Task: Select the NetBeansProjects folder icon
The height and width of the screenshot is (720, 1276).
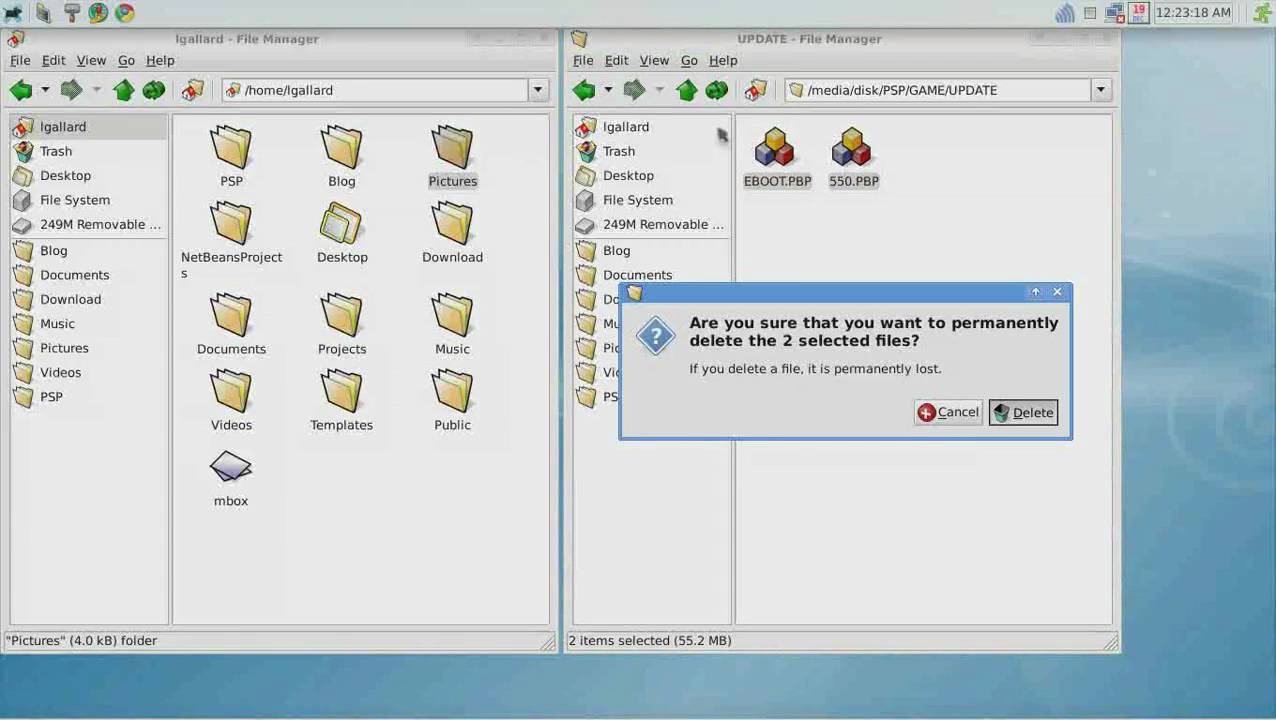Action: [x=231, y=224]
